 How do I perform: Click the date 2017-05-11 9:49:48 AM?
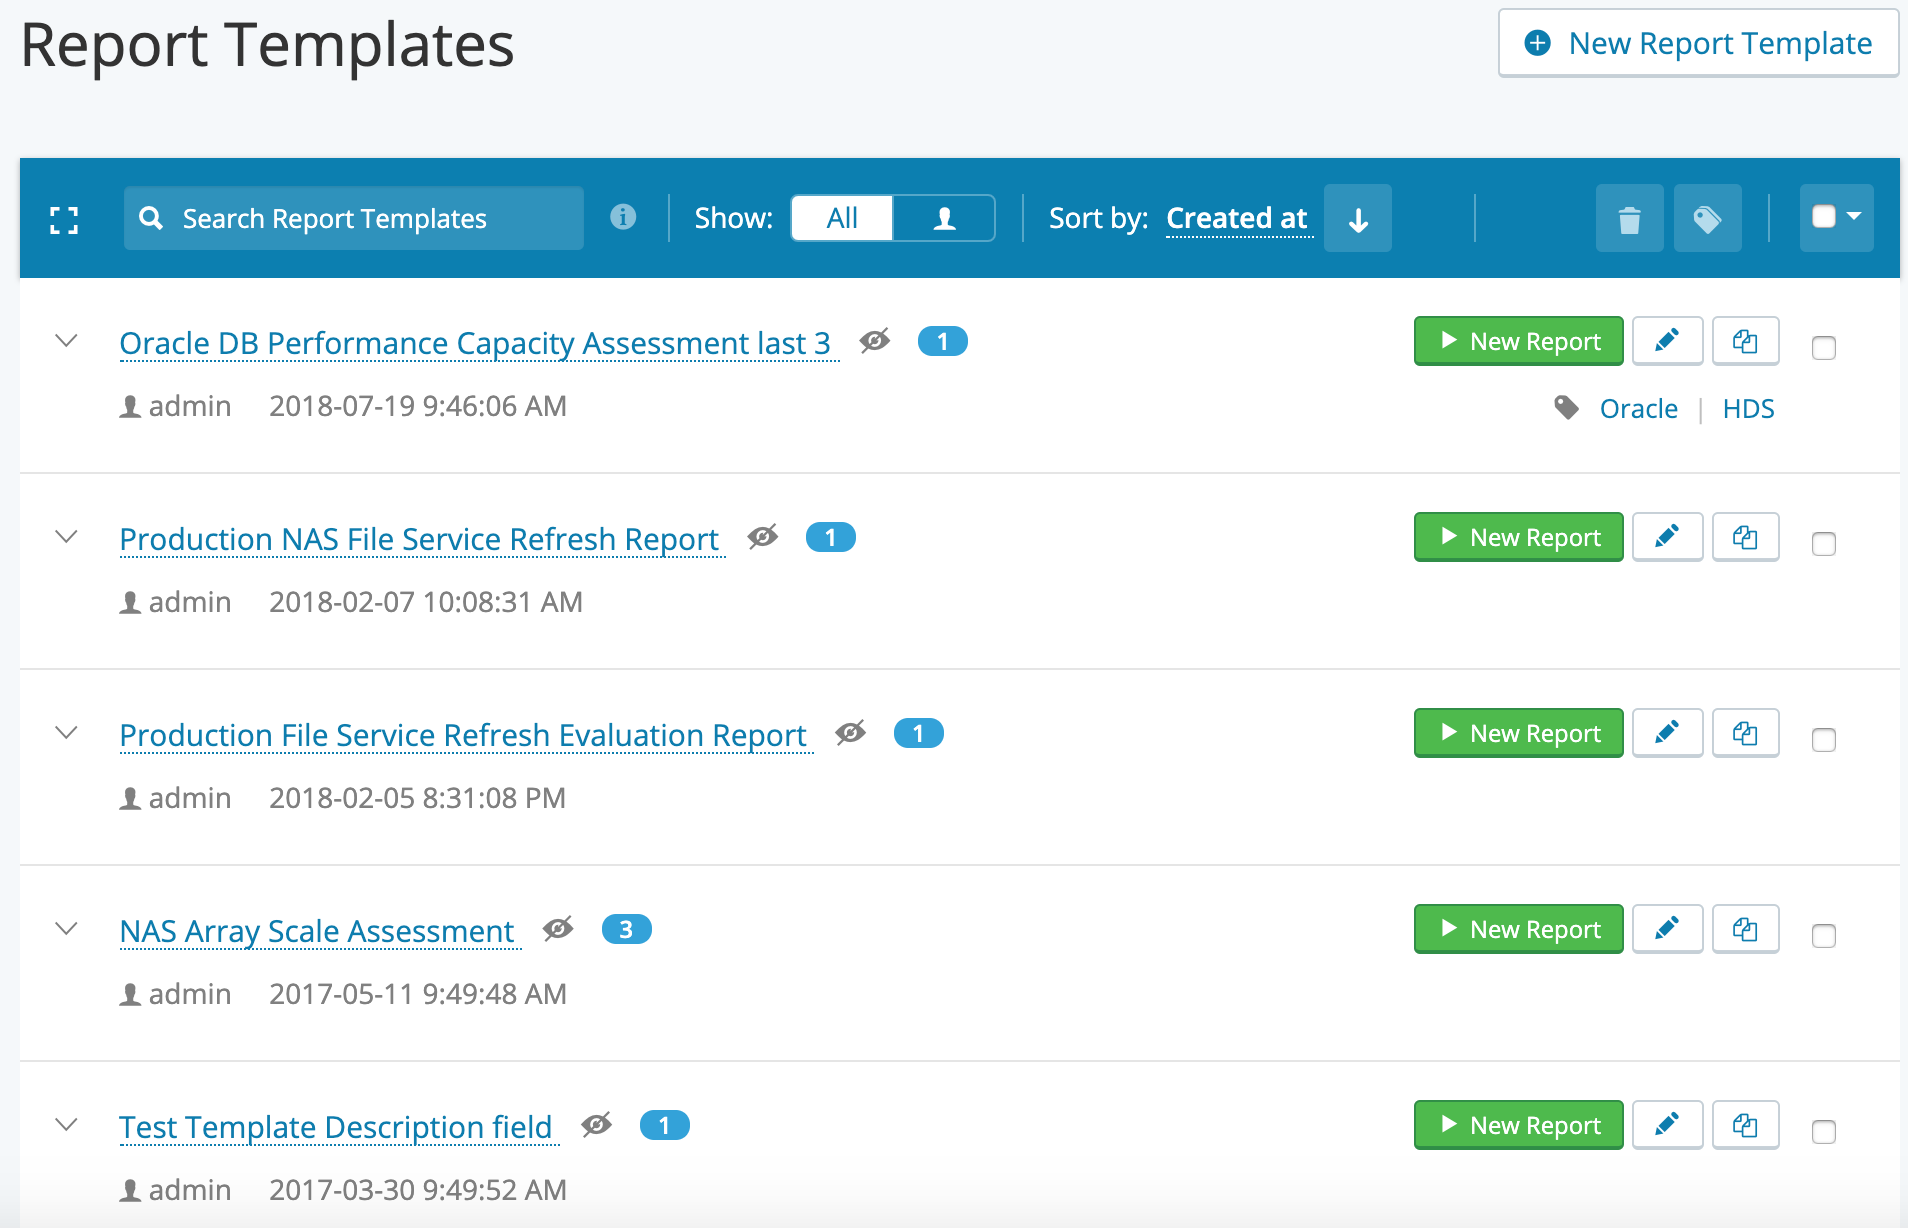click(418, 994)
